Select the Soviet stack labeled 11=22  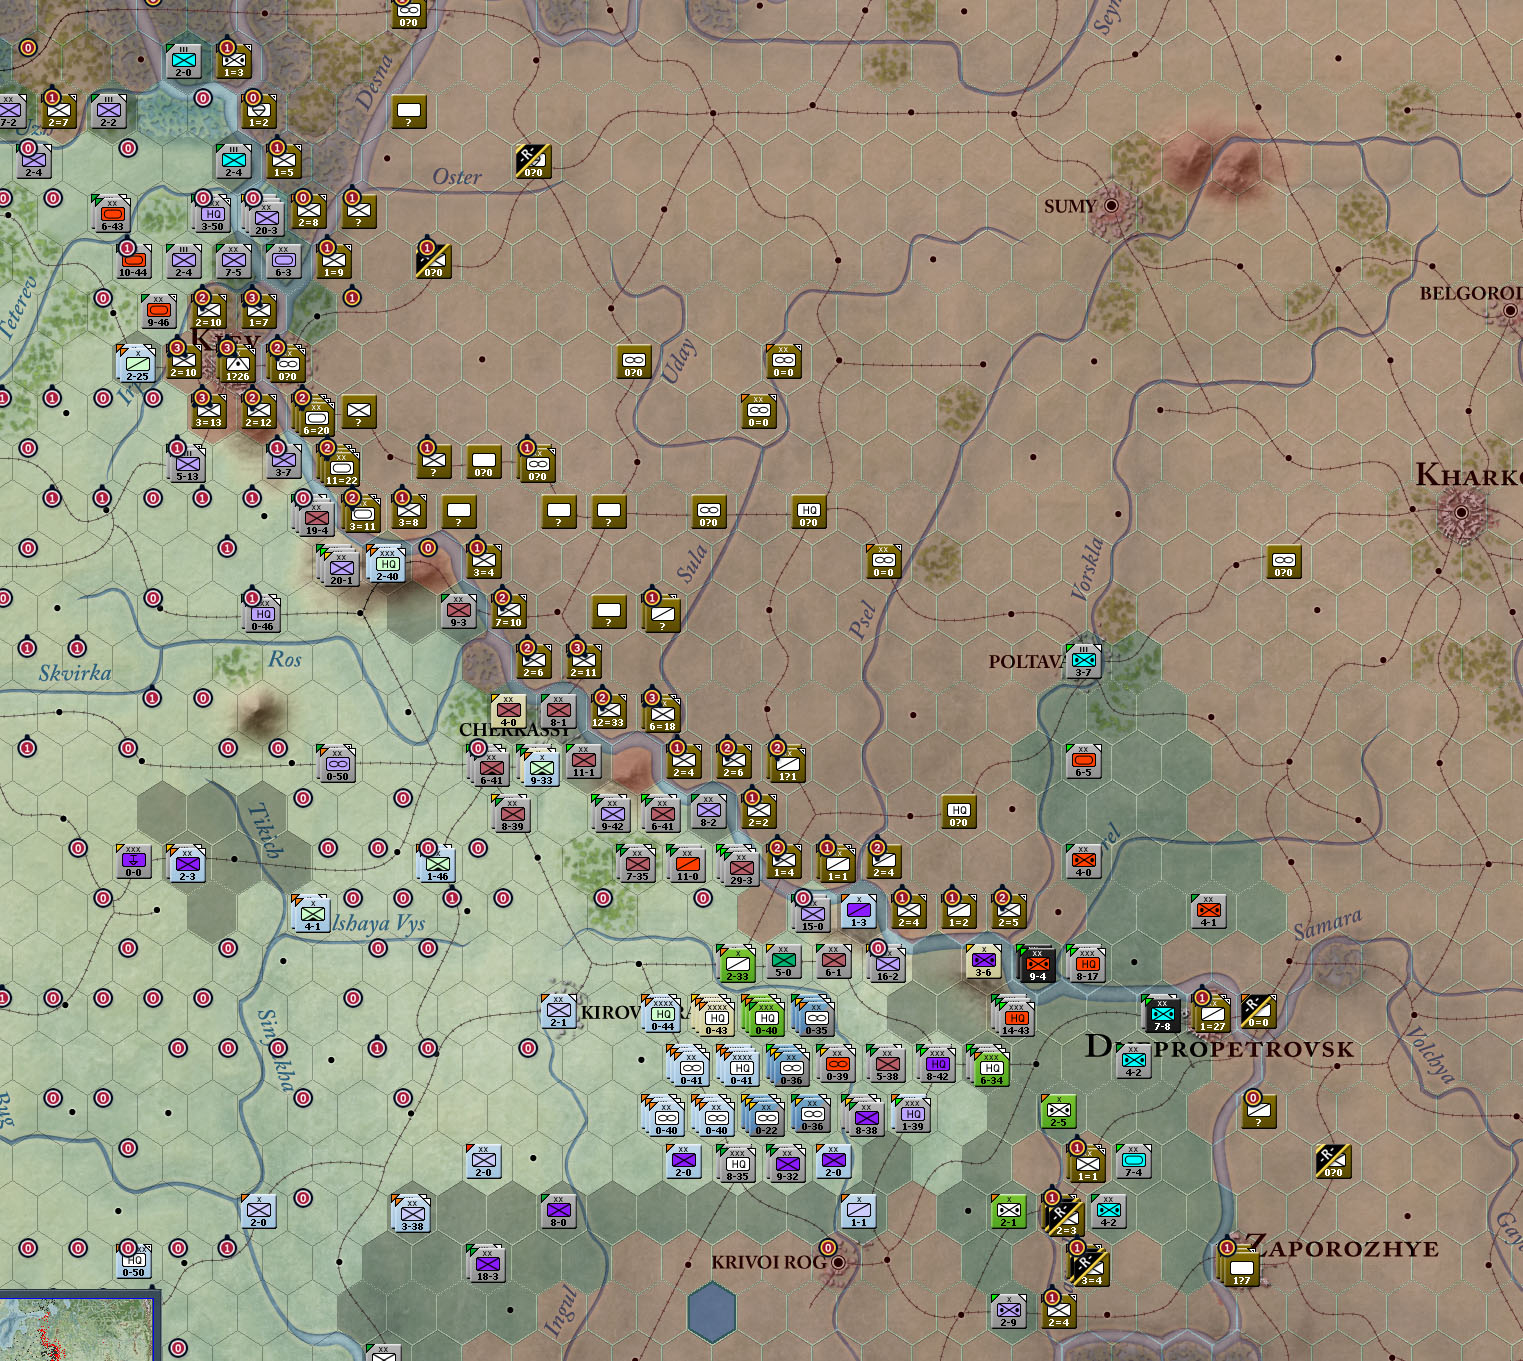tap(341, 466)
